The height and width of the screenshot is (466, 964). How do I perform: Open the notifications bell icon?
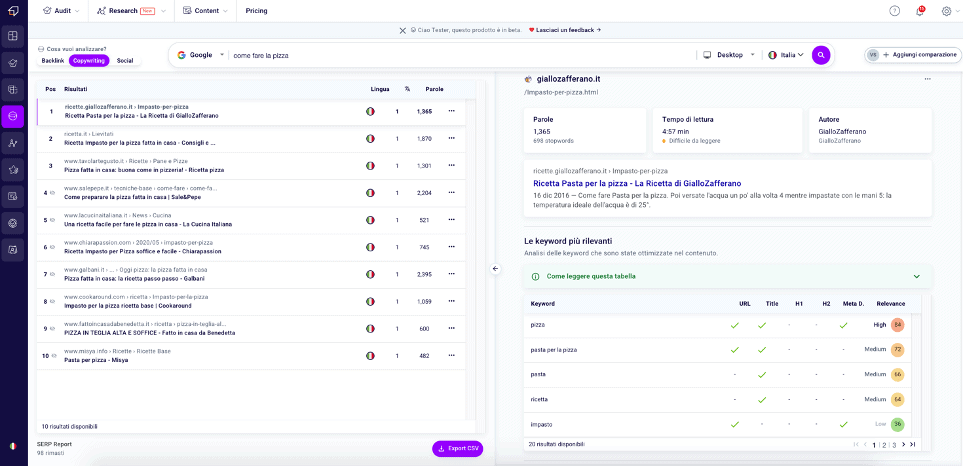click(x=920, y=11)
